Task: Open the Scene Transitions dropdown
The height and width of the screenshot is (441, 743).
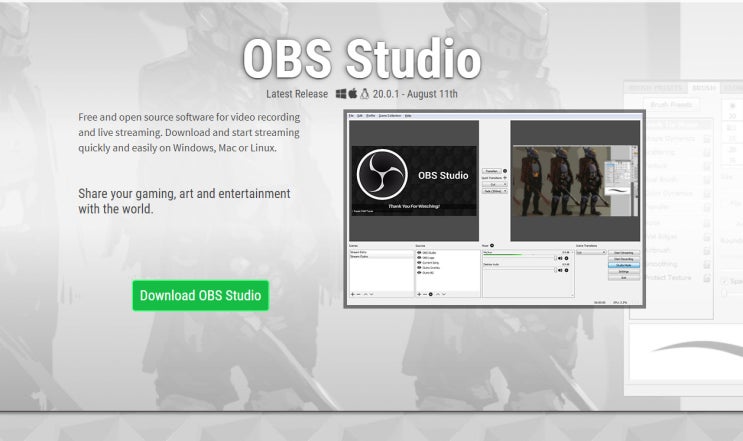Action: pyautogui.click(x=591, y=252)
